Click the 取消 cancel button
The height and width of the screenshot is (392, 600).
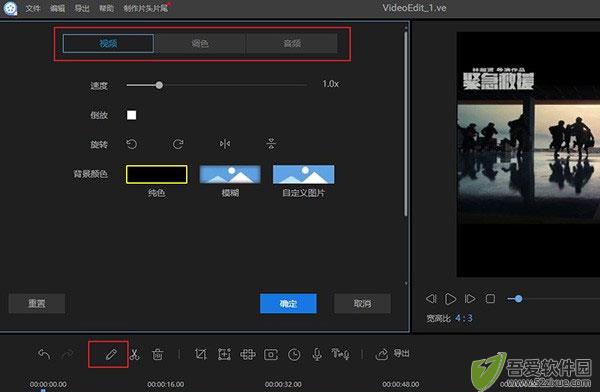pyautogui.click(x=362, y=304)
